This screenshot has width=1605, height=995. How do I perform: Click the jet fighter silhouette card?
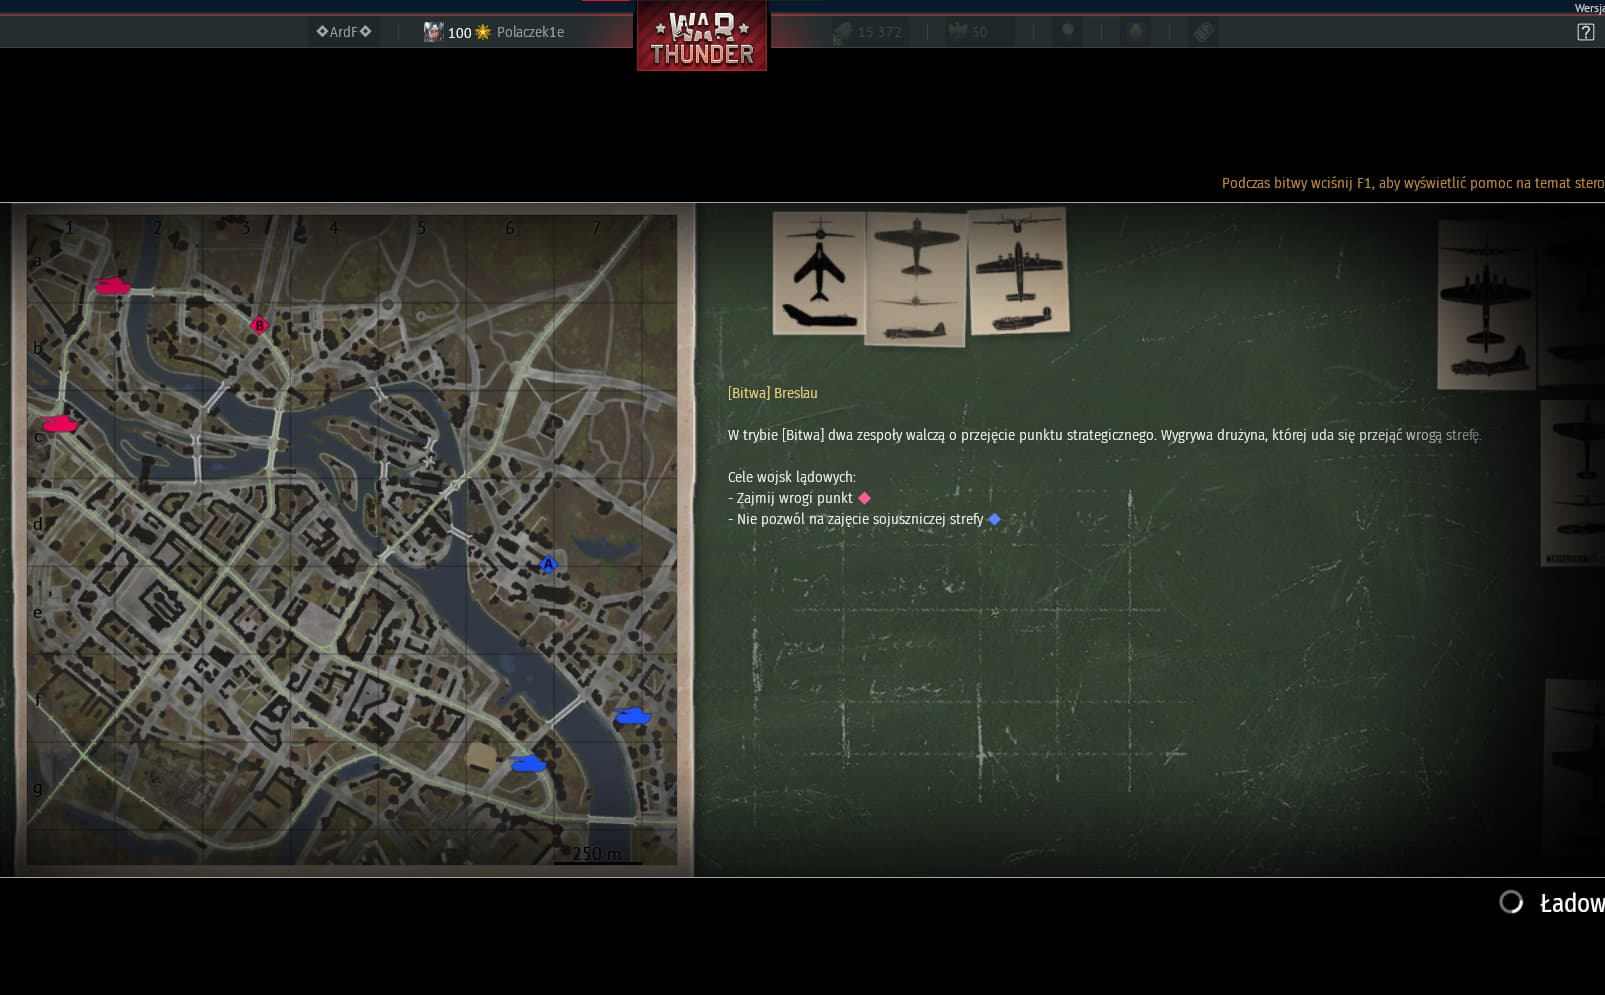(819, 272)
